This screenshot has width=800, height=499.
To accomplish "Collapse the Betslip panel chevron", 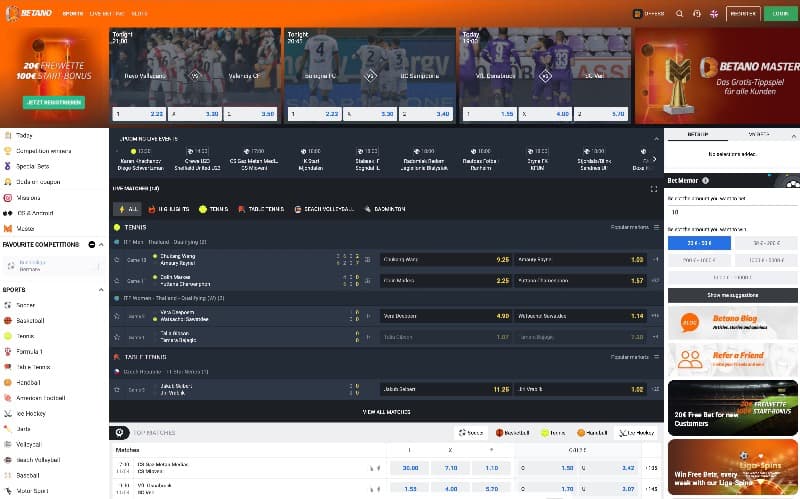I will coord(793,136).
